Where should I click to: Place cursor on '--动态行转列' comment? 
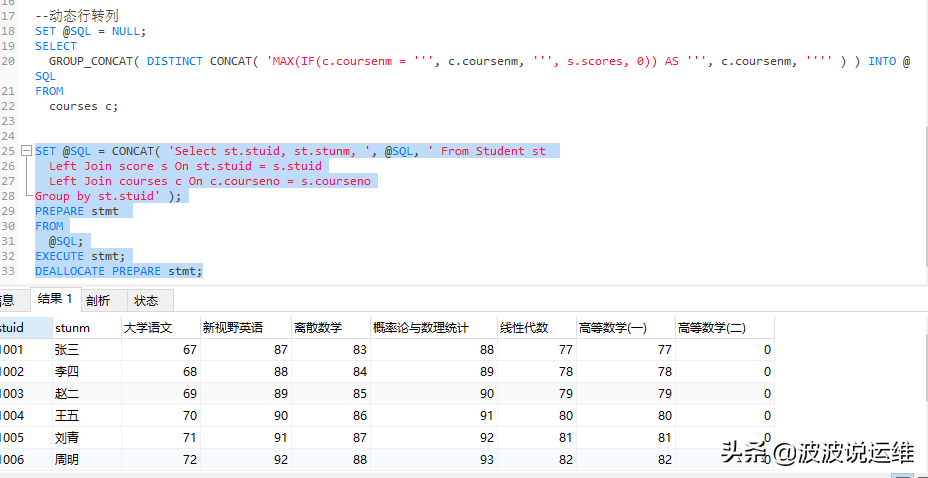(x=77, y=17)
